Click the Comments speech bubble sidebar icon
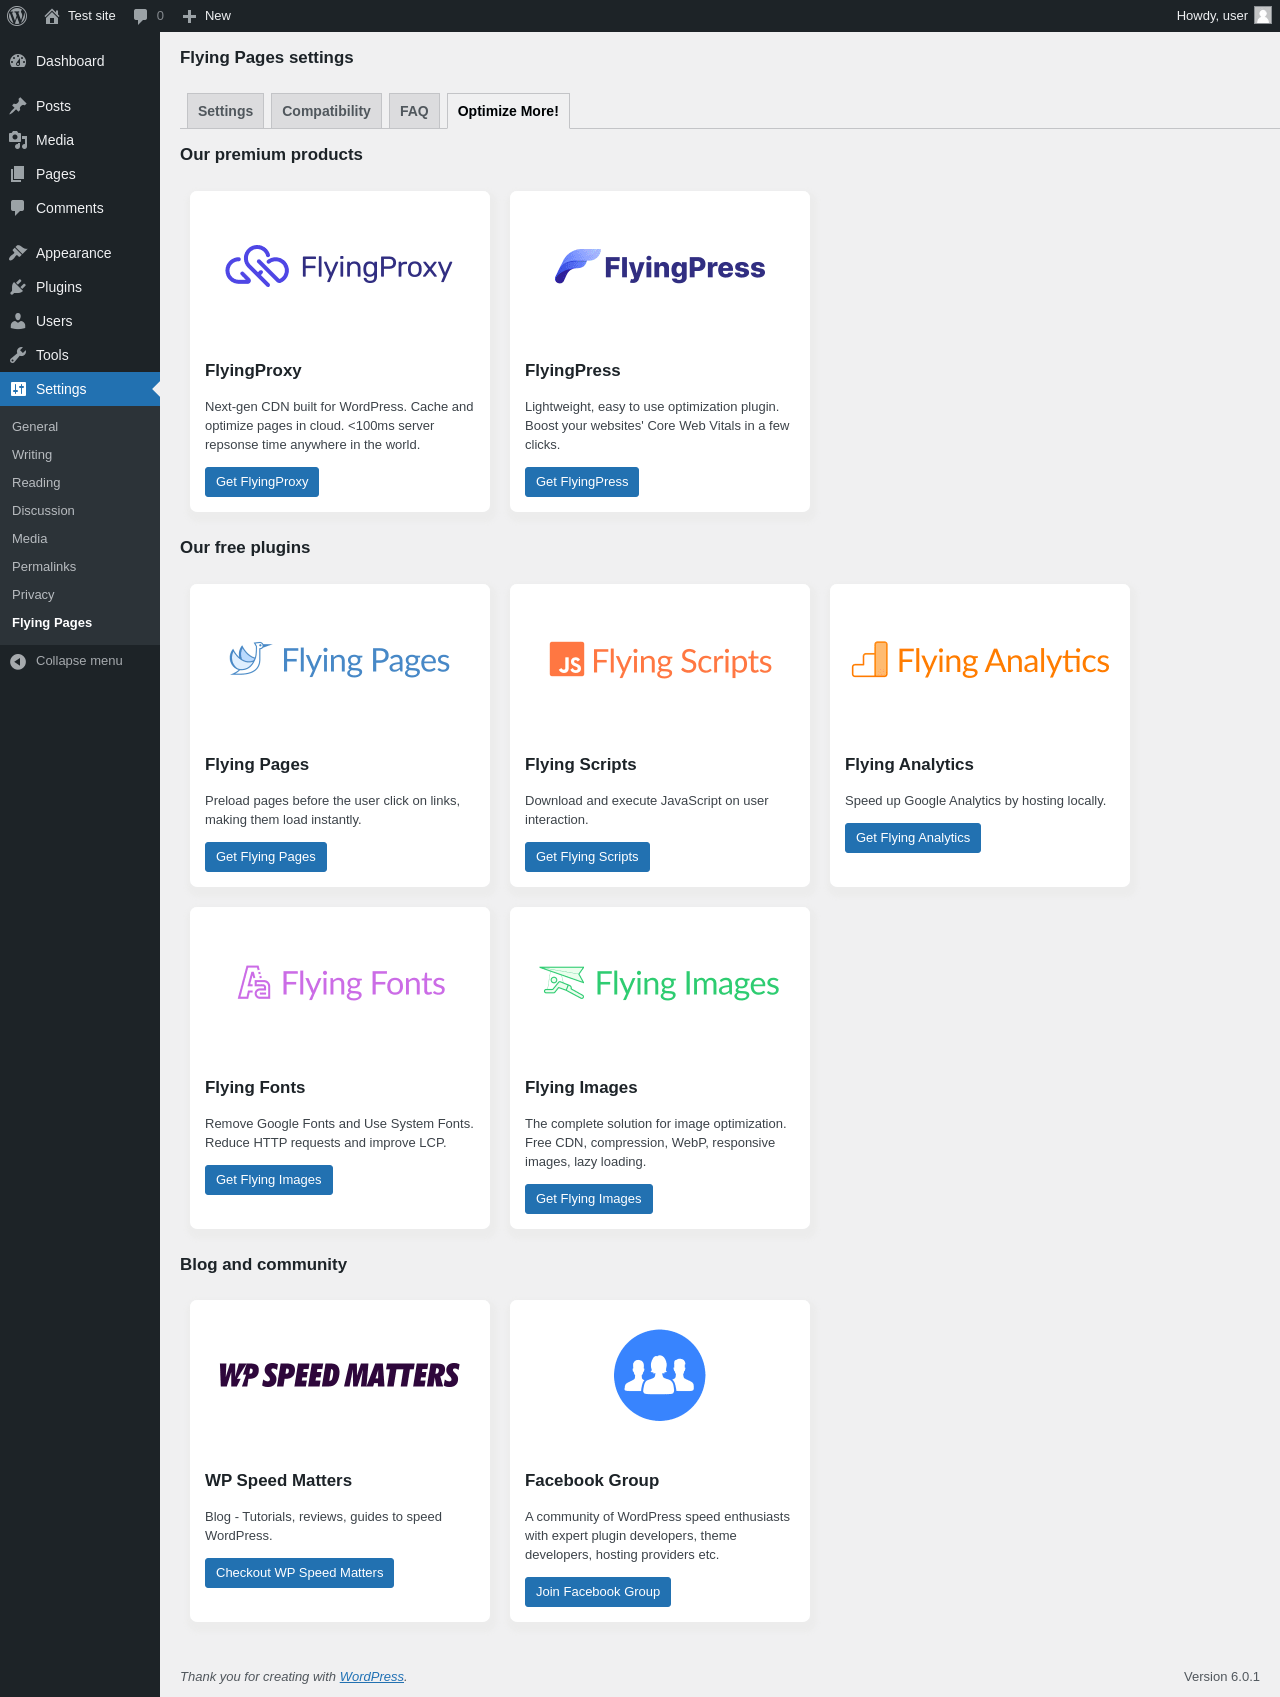Screen dimensions: 1280x1697 click(18, 208)
